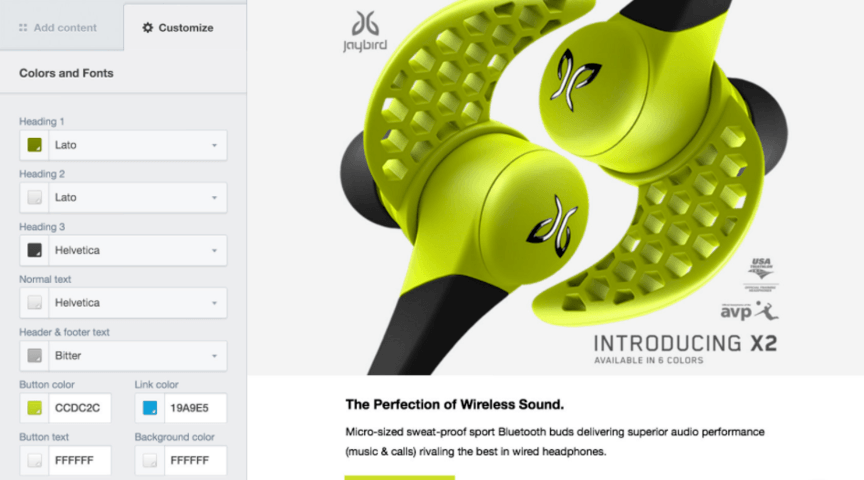This screenshot has width=864, height=480.
Task: Open Normal text color swatch
Action: (x=35, y=303)
